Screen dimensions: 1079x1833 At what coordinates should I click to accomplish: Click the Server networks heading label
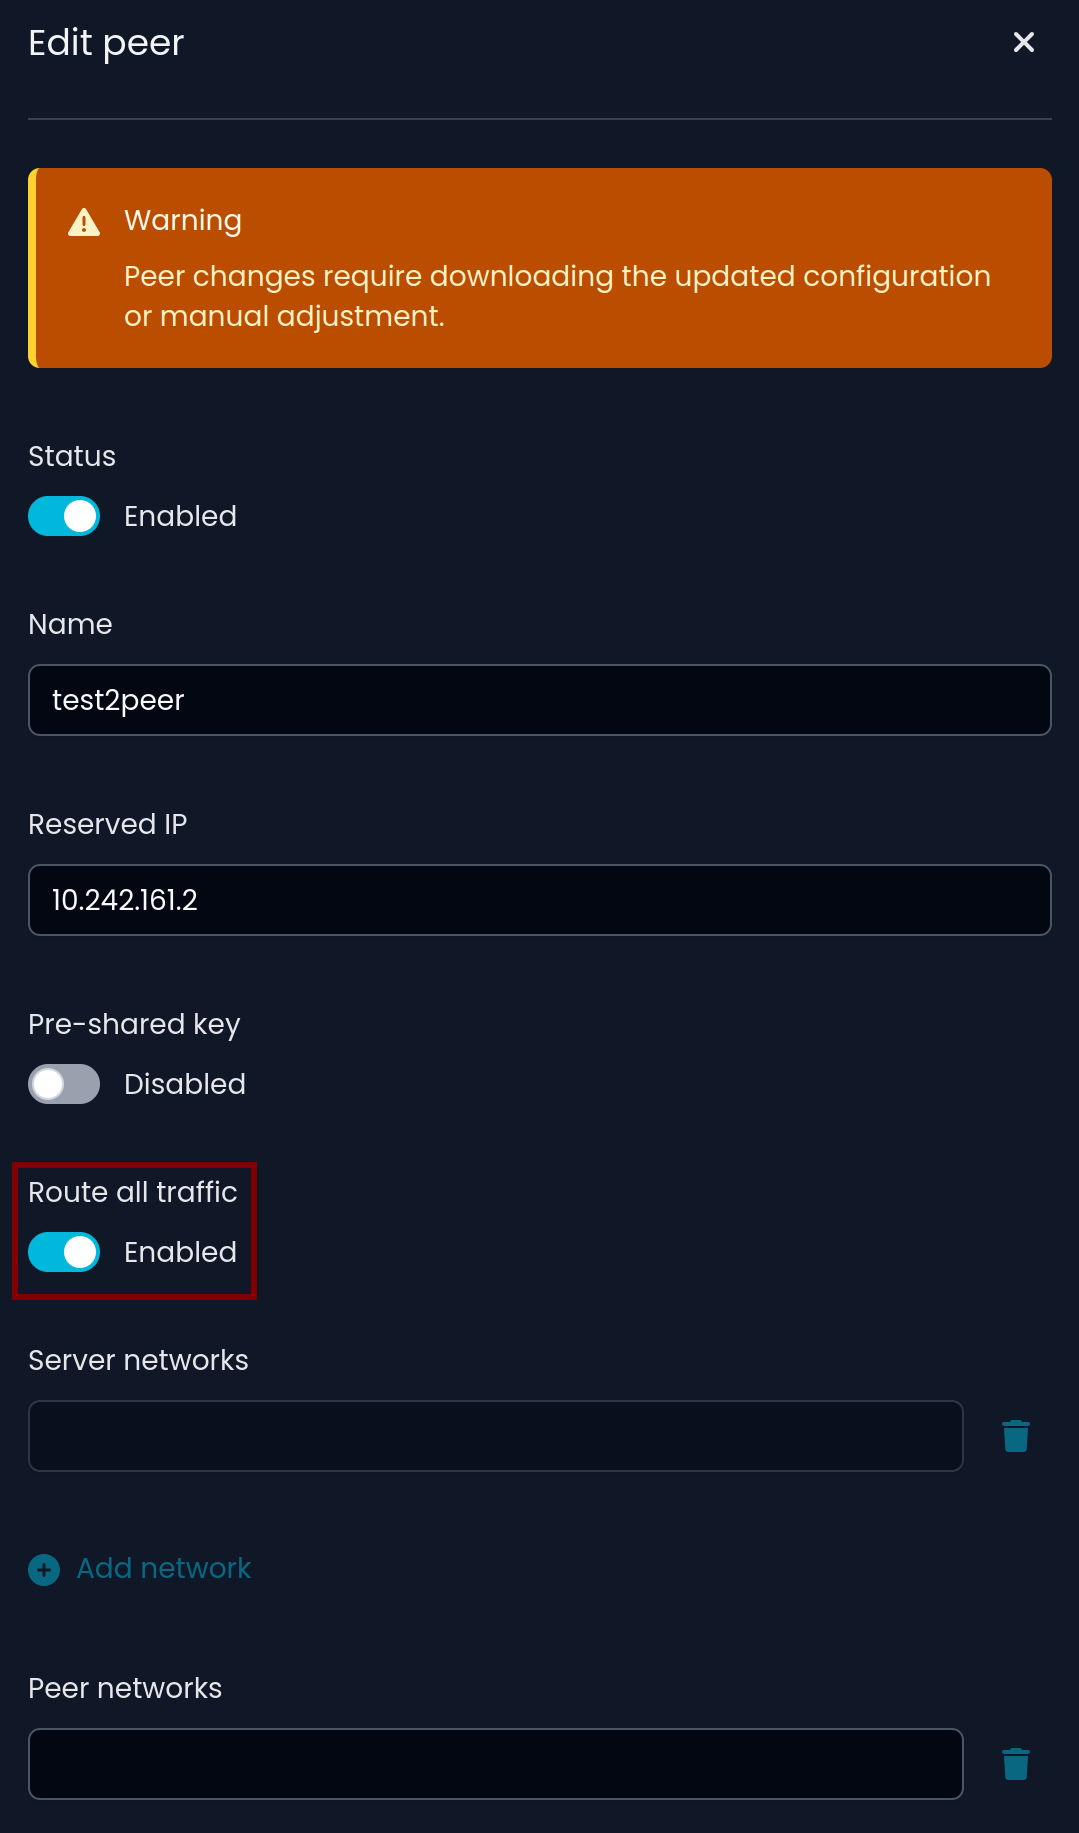click(138, 1360)
